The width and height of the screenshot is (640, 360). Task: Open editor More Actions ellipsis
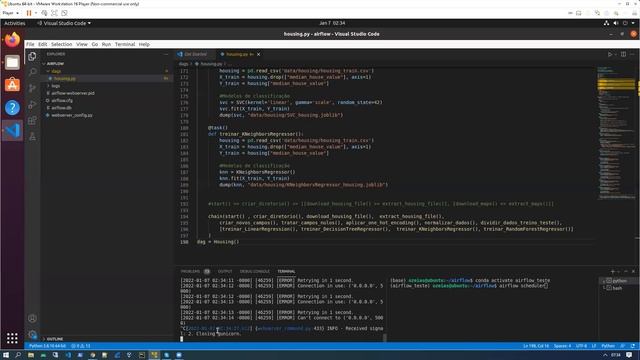[x=632, y=54]
